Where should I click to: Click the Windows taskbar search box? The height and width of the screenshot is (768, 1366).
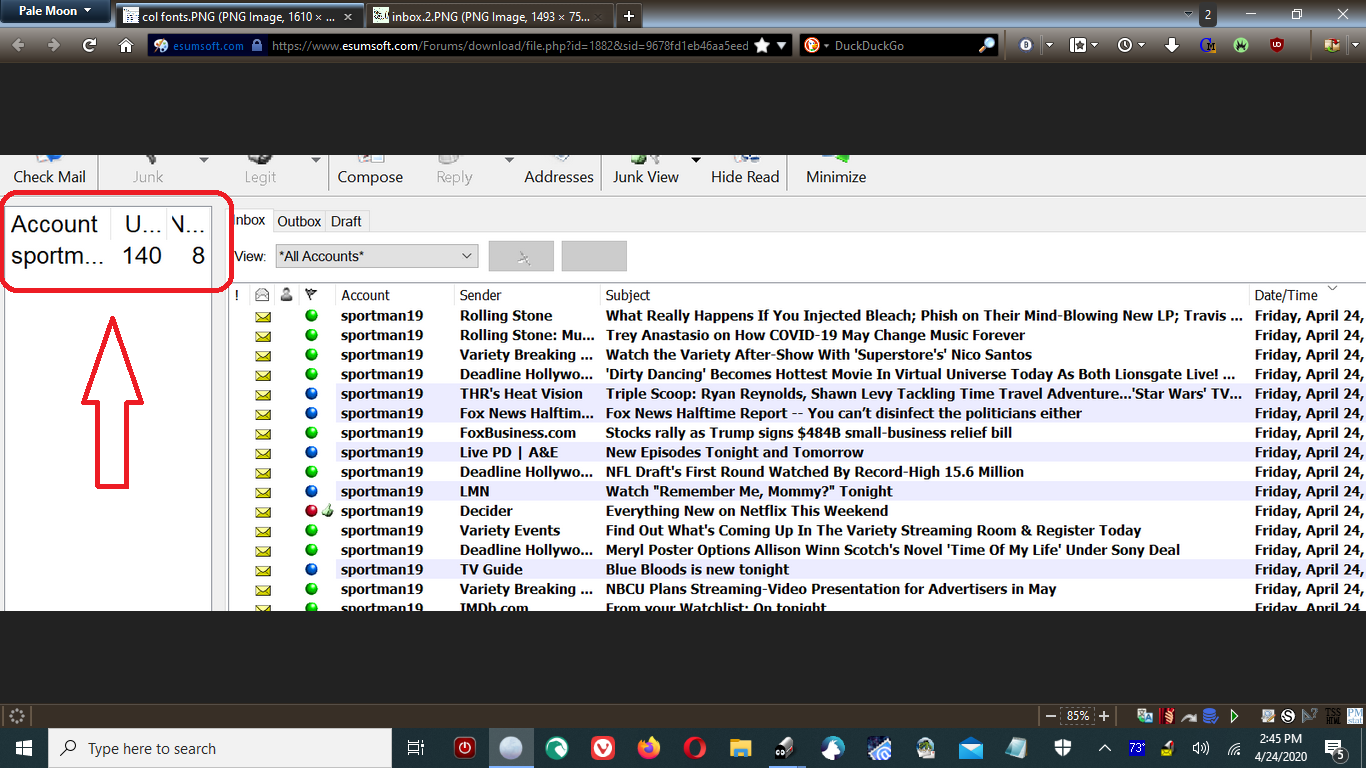[x=220, y=748]
